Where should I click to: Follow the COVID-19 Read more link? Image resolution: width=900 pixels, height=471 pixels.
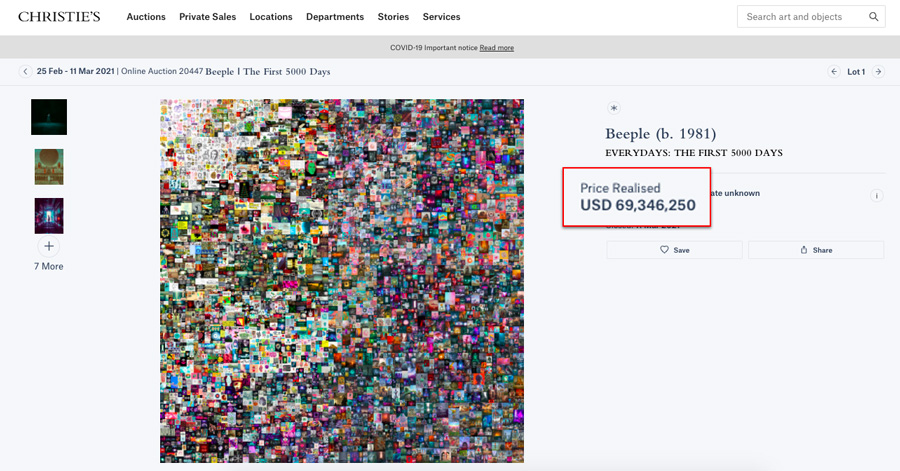[x=496, y=48]
